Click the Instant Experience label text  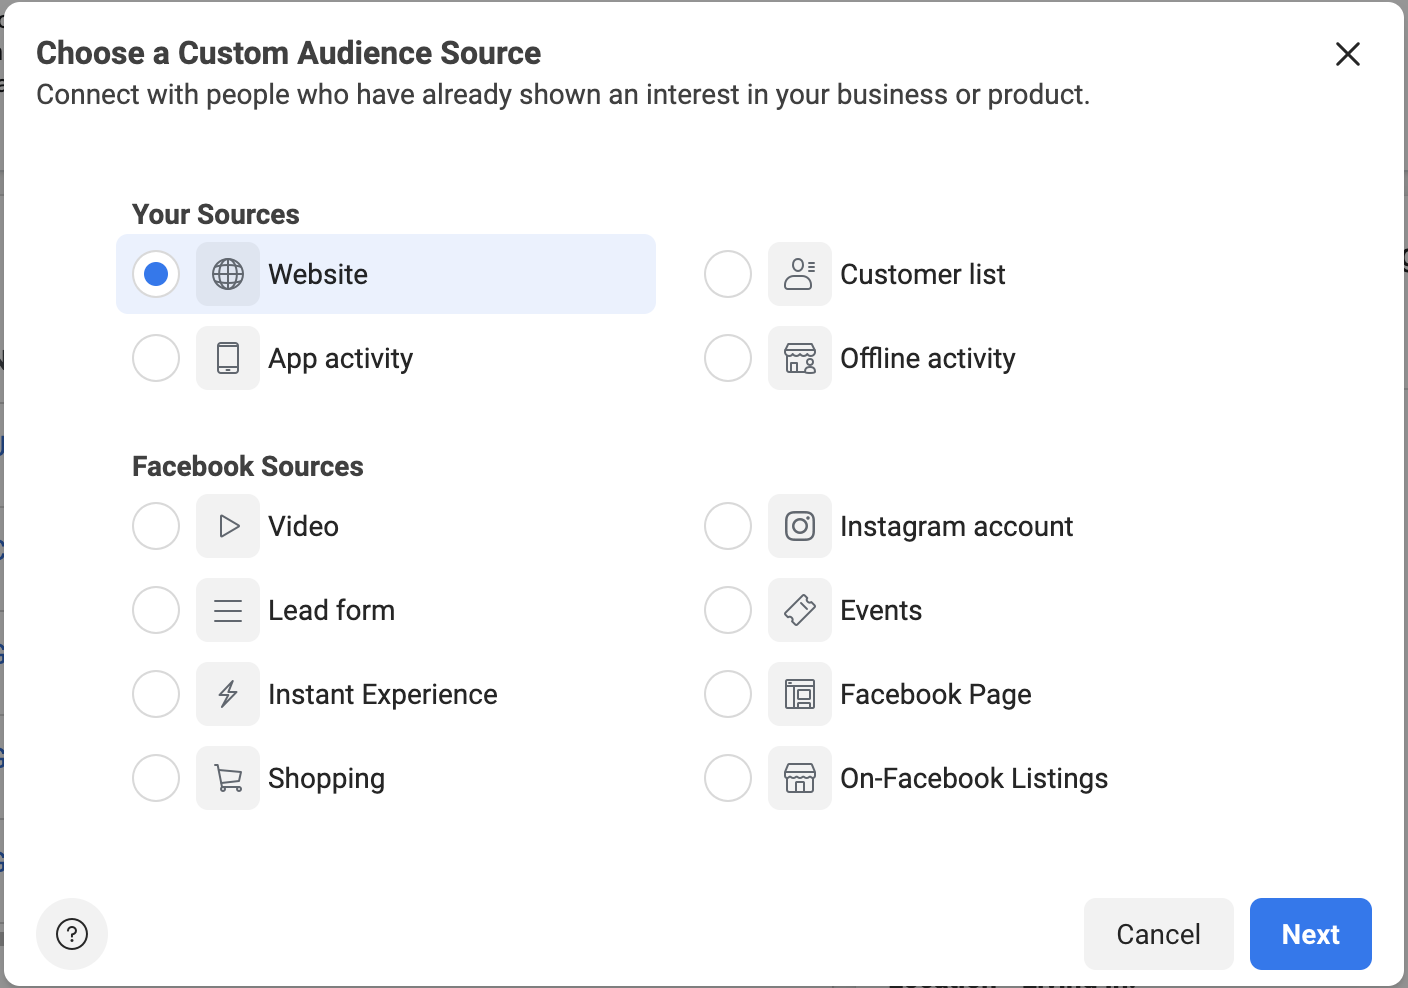(x=383, y=695)
